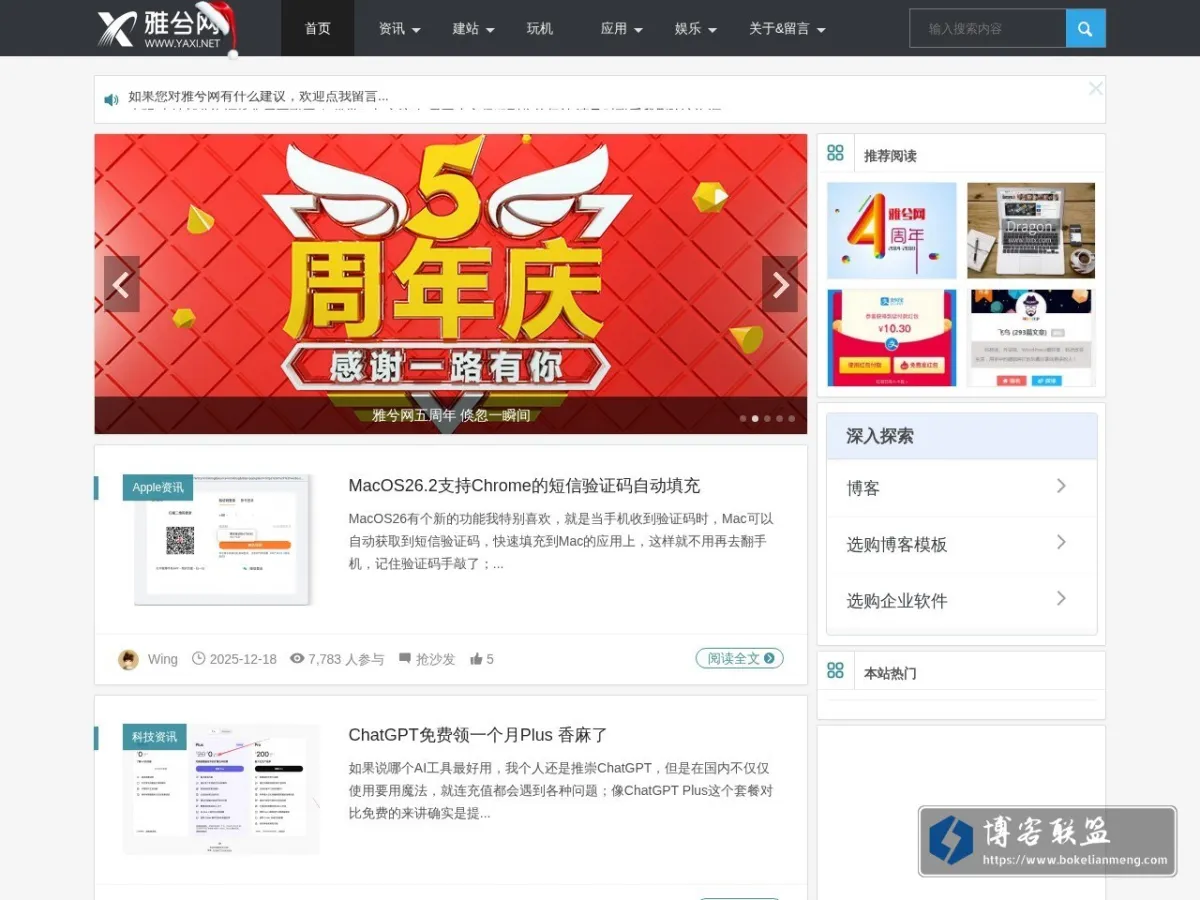Click the 抢沙发 comment link

(435, 659)
